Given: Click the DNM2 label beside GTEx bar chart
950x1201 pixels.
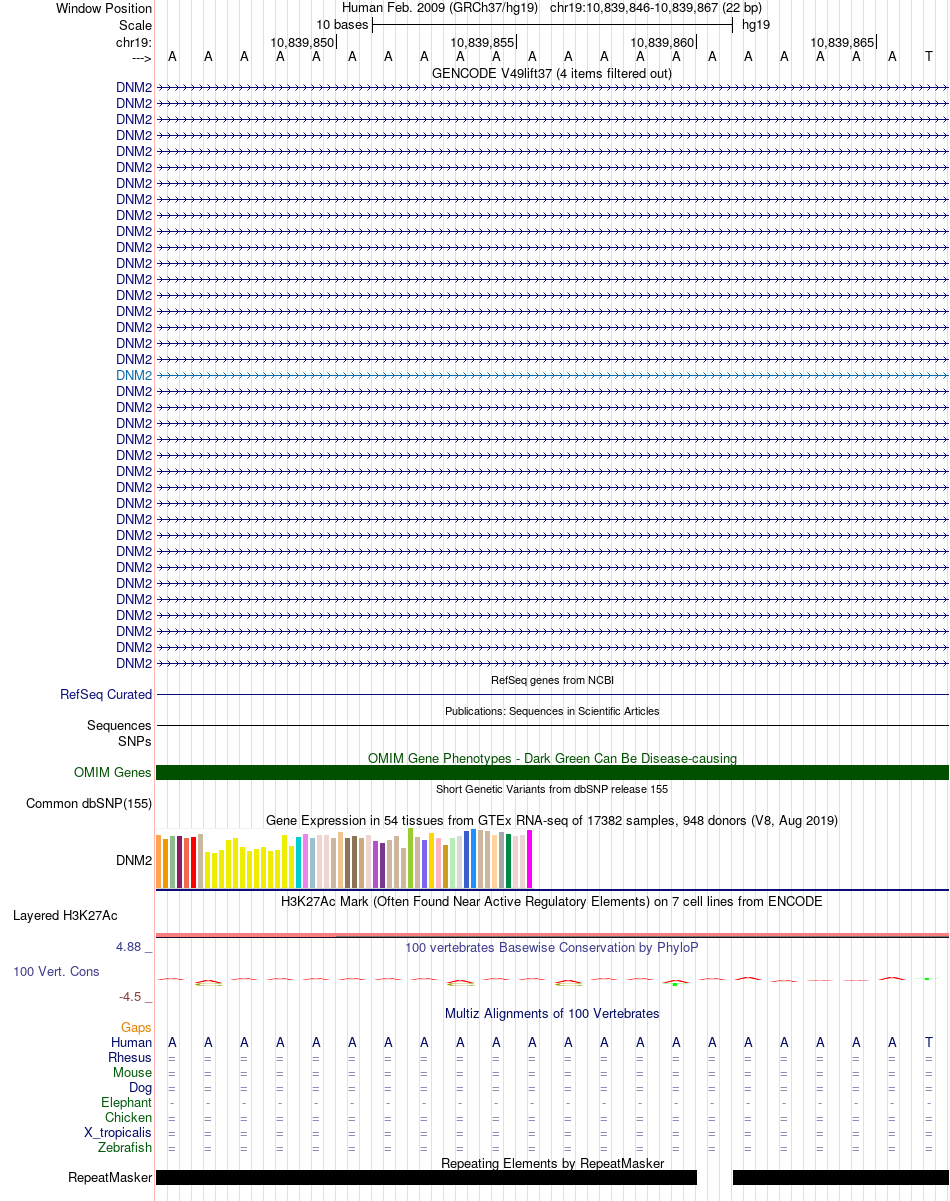Looking at the screenshot, I should tap(134, 859).
